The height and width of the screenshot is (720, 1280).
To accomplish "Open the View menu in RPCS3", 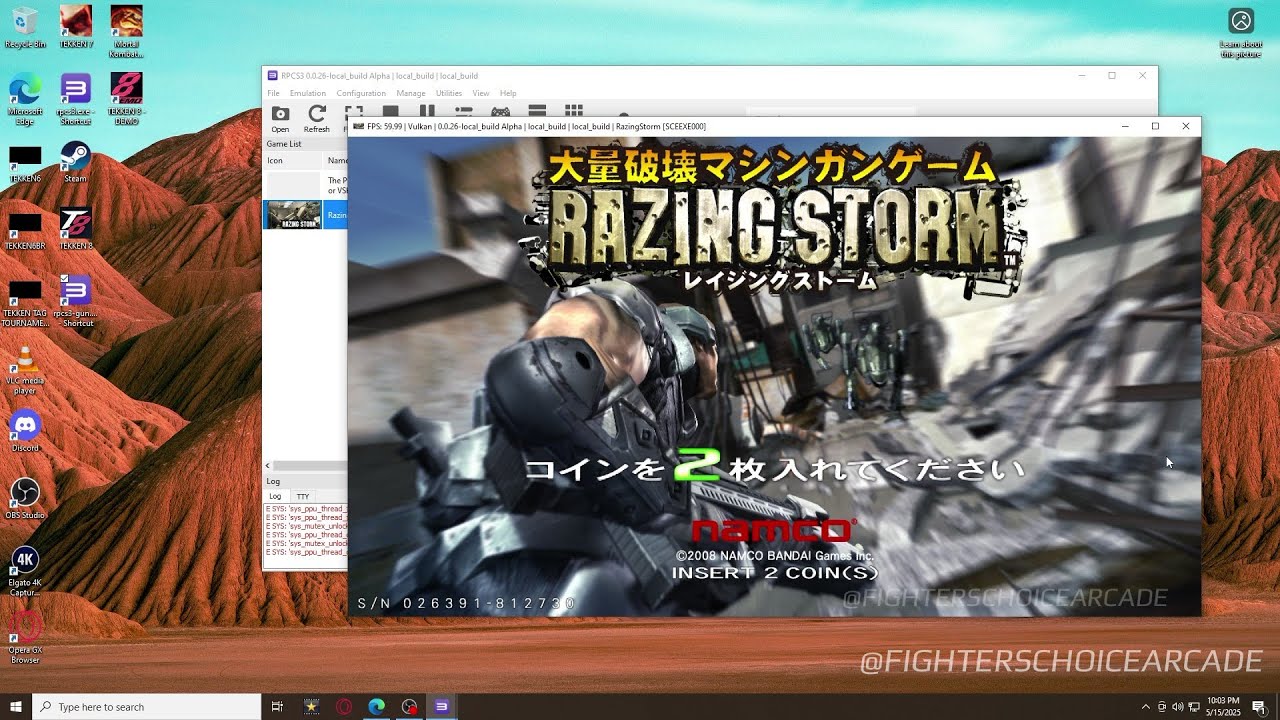I will (481, 93).
